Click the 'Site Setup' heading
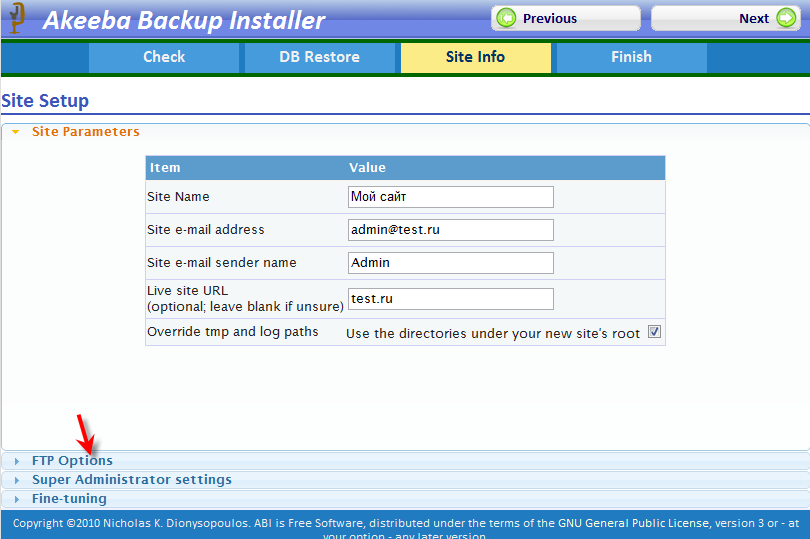The height and width of the screenshot is (539, 810). pyautogui.click(x=45, y=101)
